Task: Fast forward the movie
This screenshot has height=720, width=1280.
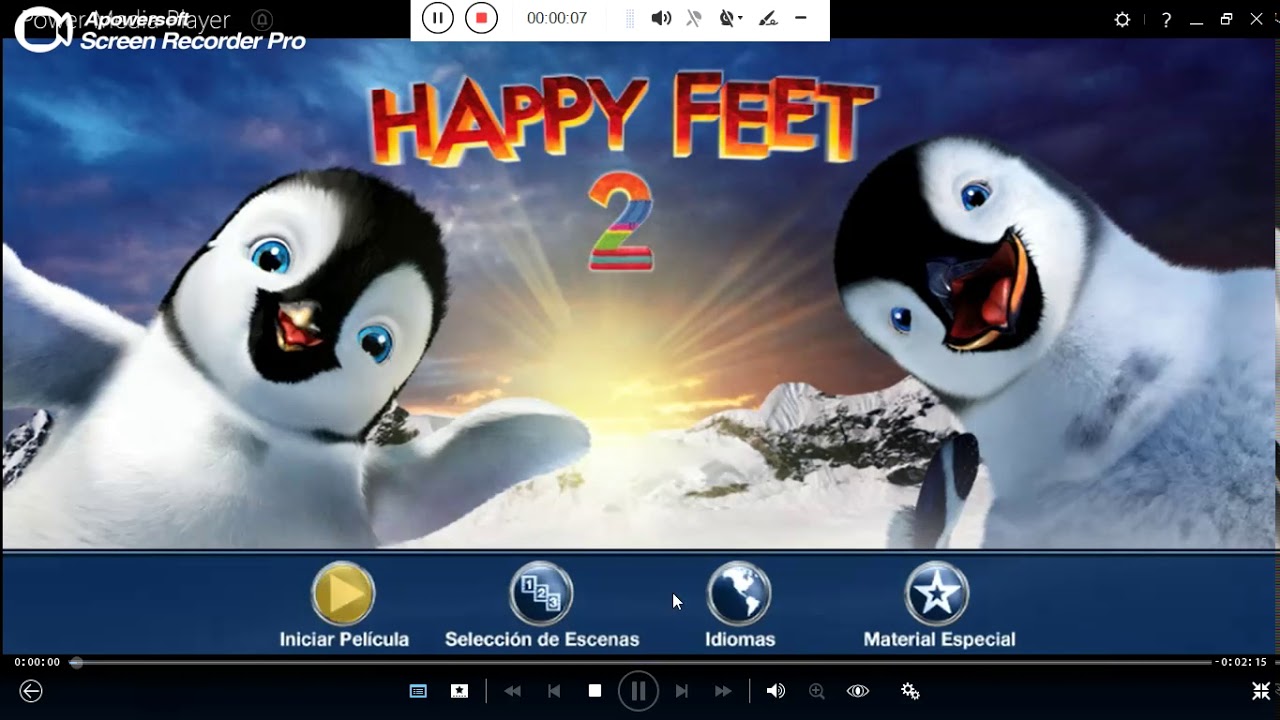Action: click(723, 691)
